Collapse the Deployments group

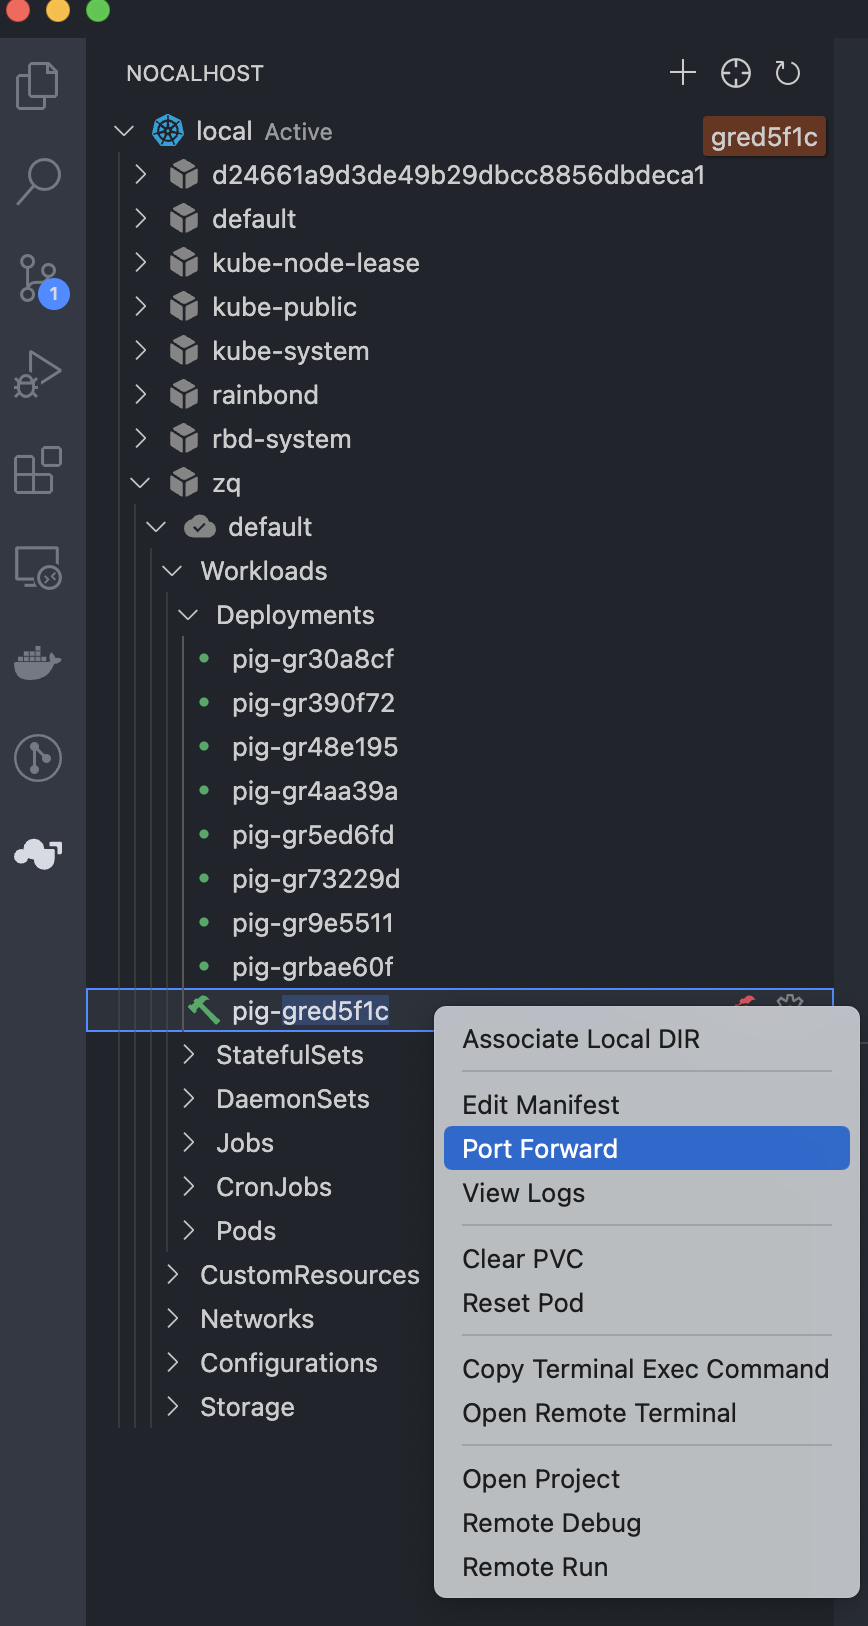point(189,615)
